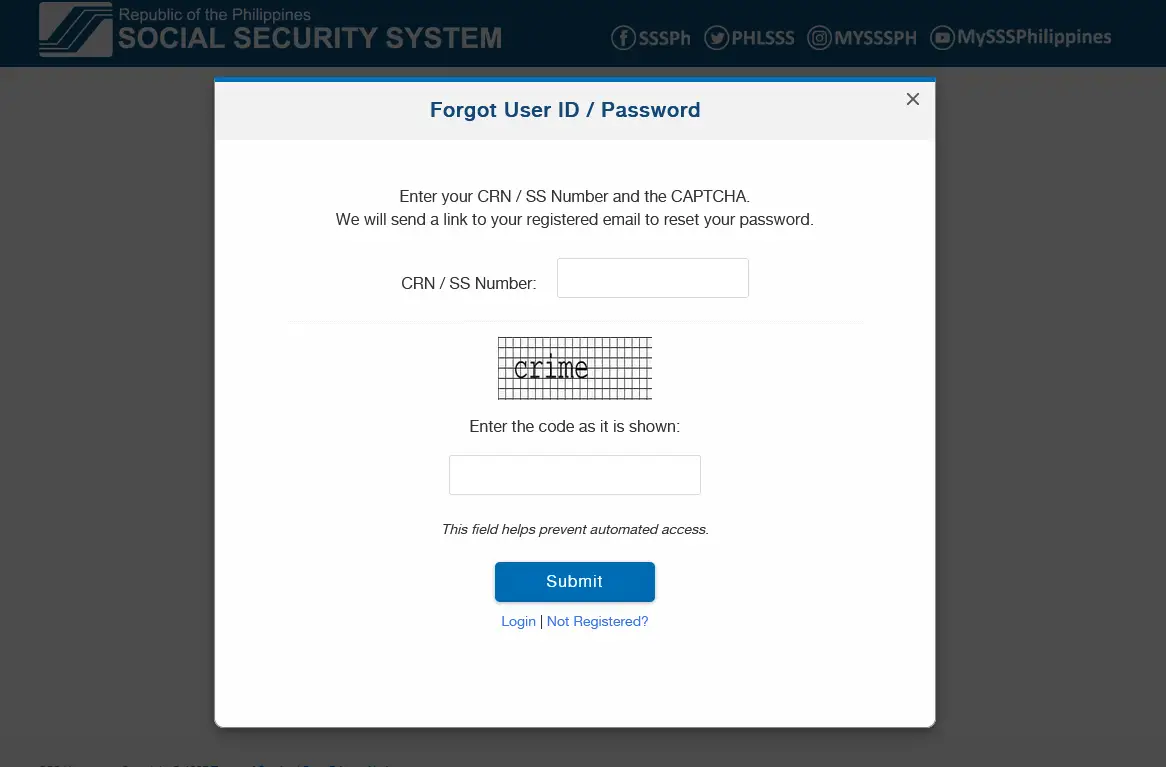Click the PHLSSS Twitter icon

[717, 38]
